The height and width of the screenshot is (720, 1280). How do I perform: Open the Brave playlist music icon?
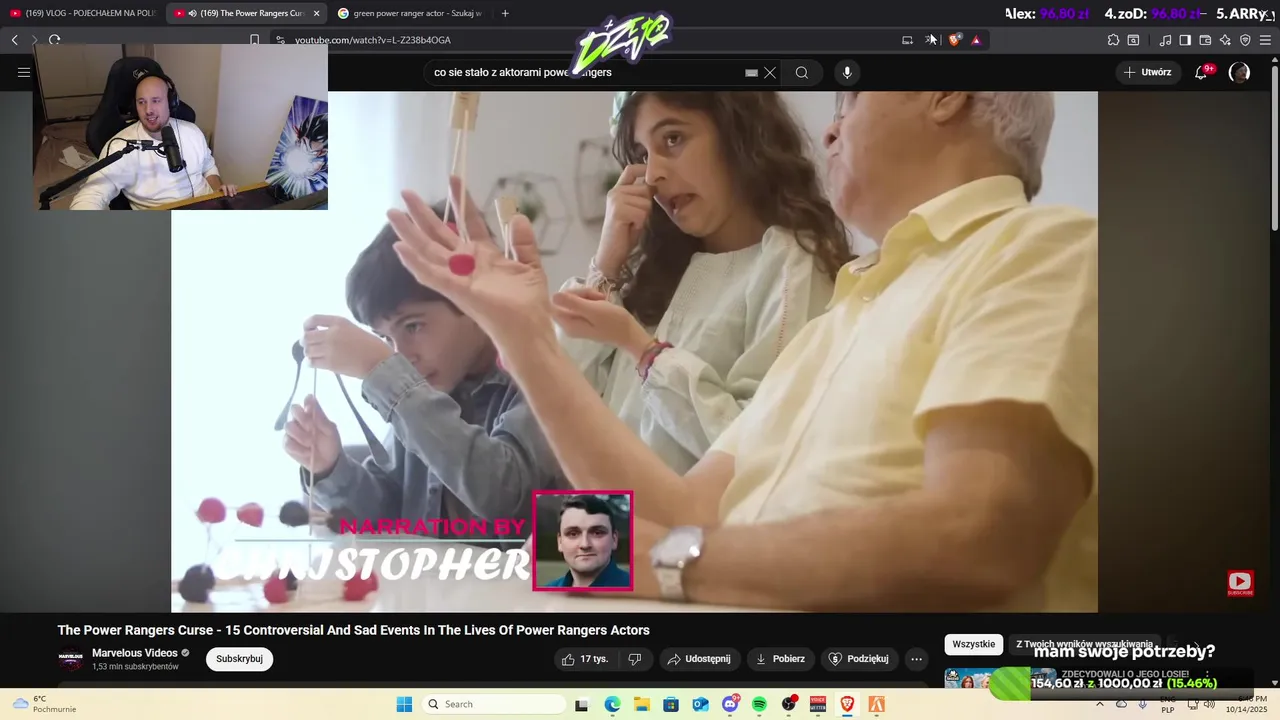tap(1165, 40)
